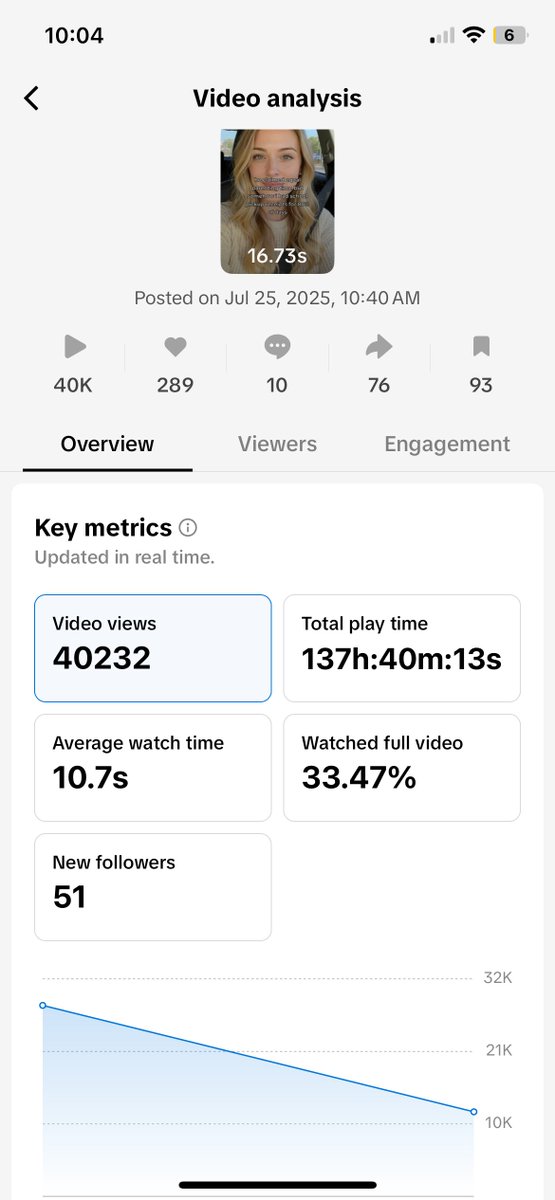The height and width of the screenshot is (1200, 555).
Task: Select the Total play time card
Action: (x=402, y=648)
